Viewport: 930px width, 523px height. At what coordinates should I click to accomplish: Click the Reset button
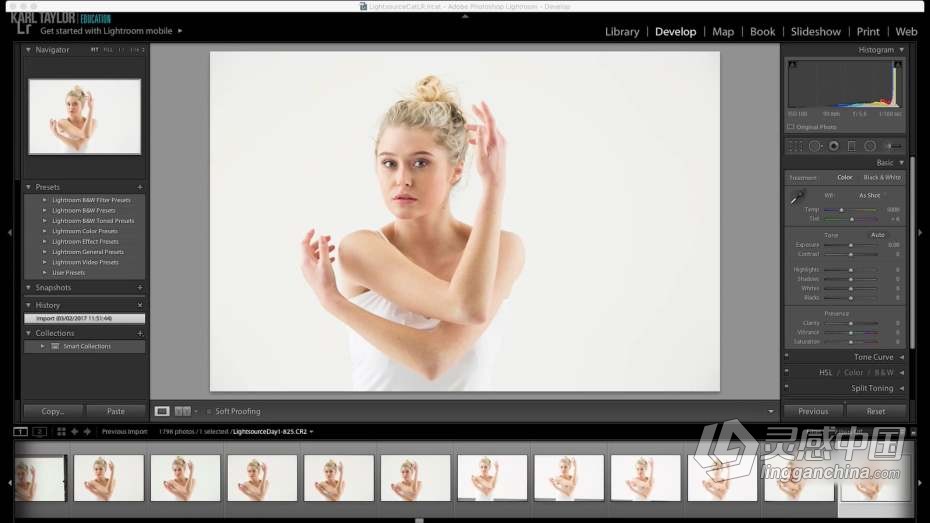875,411
